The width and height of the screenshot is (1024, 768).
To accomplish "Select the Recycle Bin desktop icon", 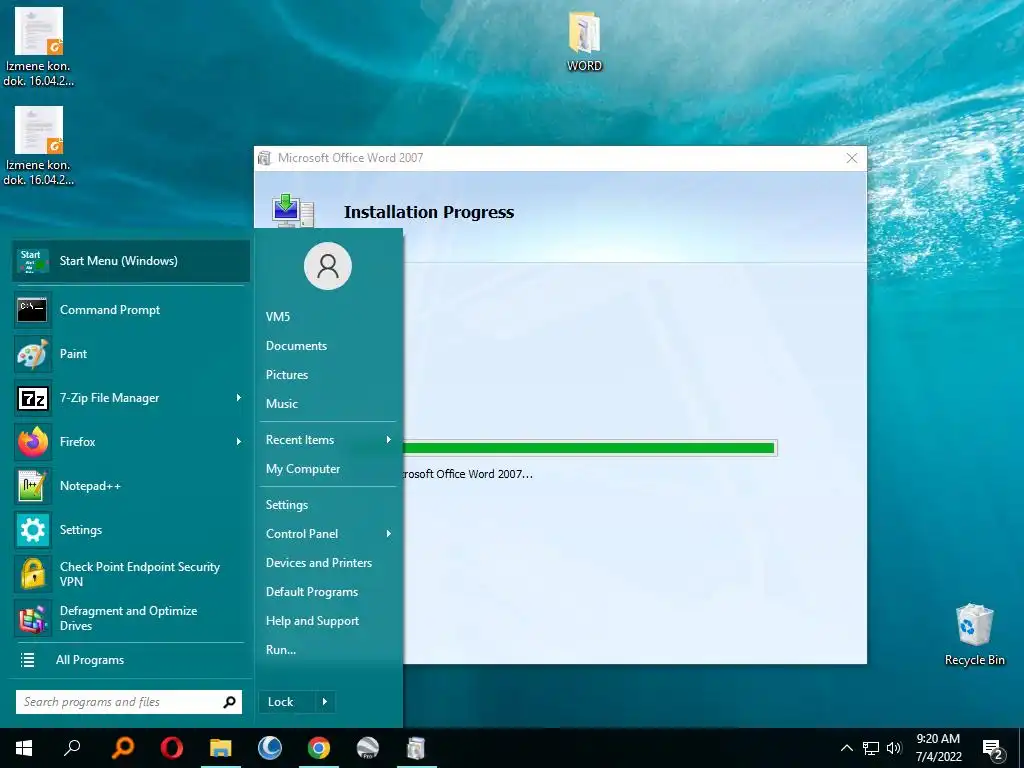I will click(974, 635).
